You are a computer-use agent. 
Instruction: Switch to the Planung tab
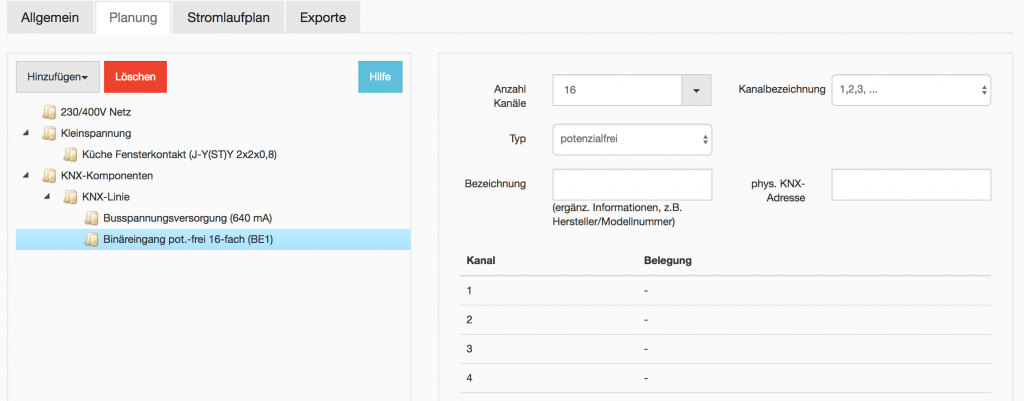point(133,18)
